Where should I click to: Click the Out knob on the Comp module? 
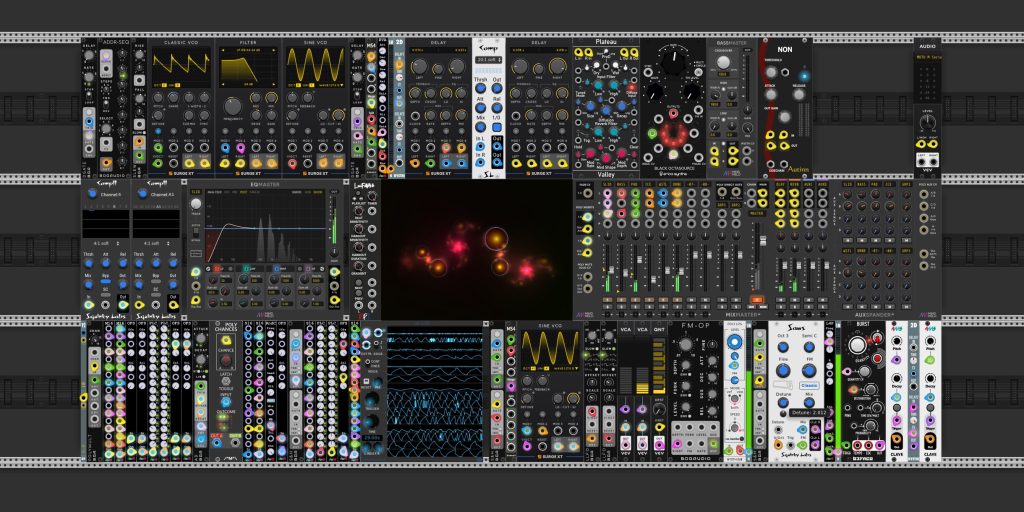pos(496,88)
